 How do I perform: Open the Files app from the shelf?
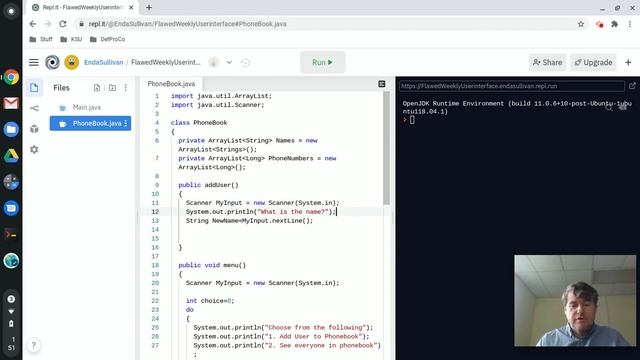click(x=11, y=129)
